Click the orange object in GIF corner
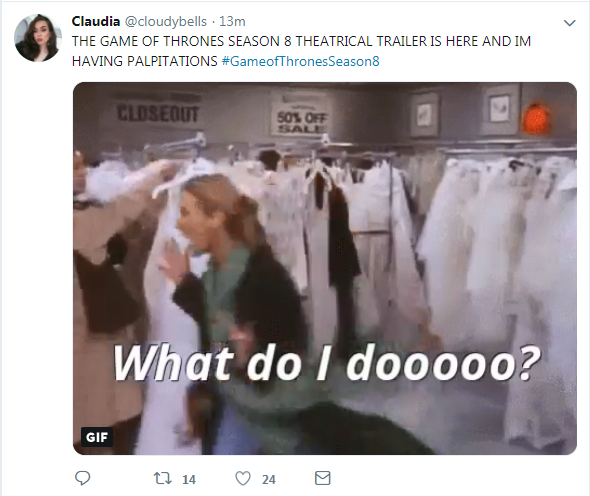The width and height of the screenshot is (590, 496). point(535,119)
